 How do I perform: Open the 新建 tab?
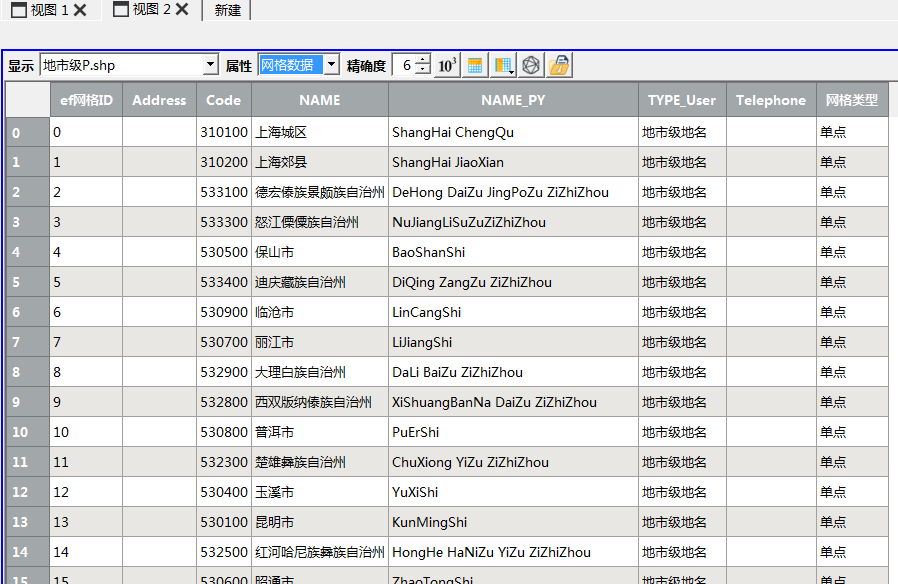point(228,10)
